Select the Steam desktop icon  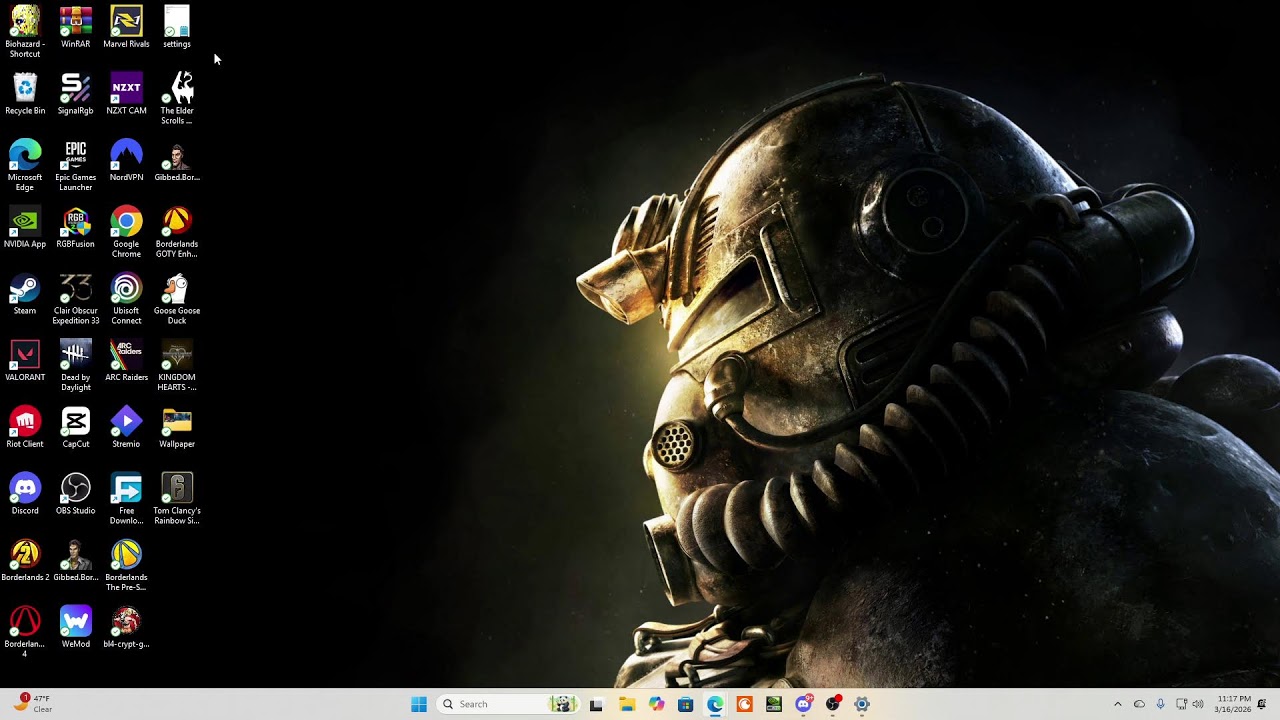click(x=25, y=295)
